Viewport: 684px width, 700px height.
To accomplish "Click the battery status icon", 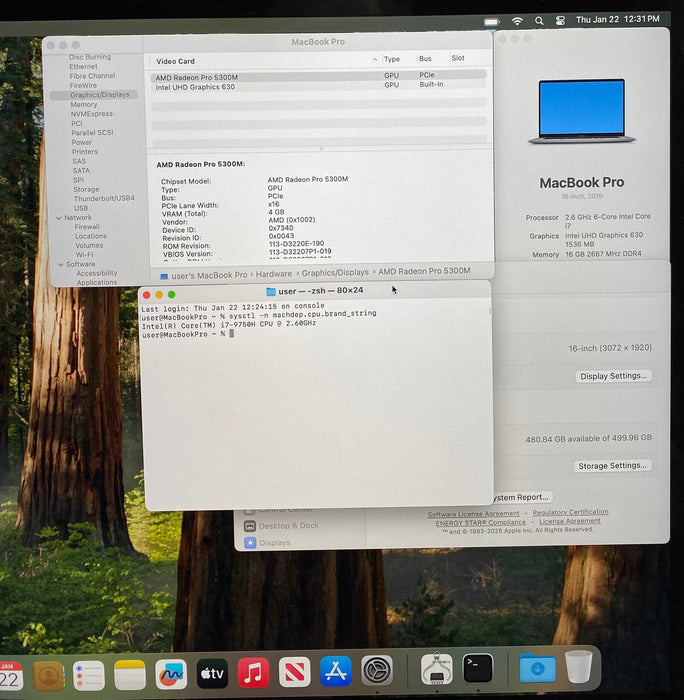I will [491, 21].
